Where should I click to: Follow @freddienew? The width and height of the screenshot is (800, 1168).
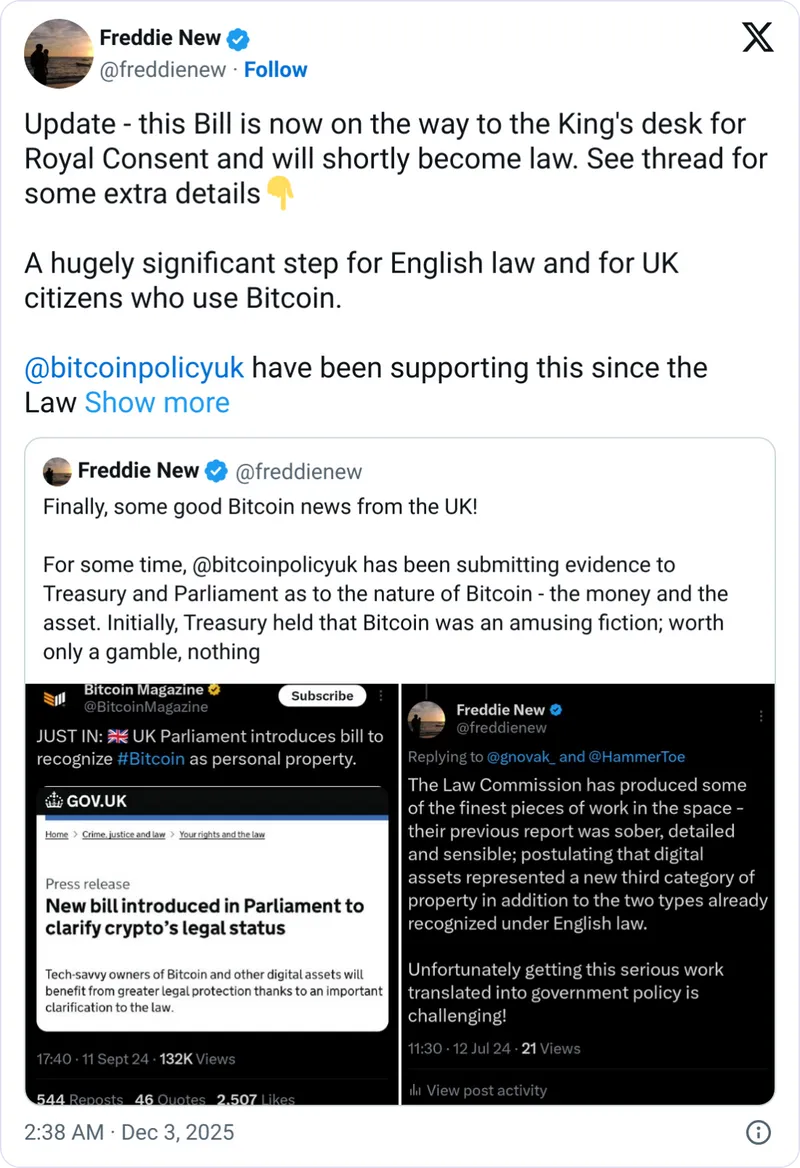(x=276, y=69)
